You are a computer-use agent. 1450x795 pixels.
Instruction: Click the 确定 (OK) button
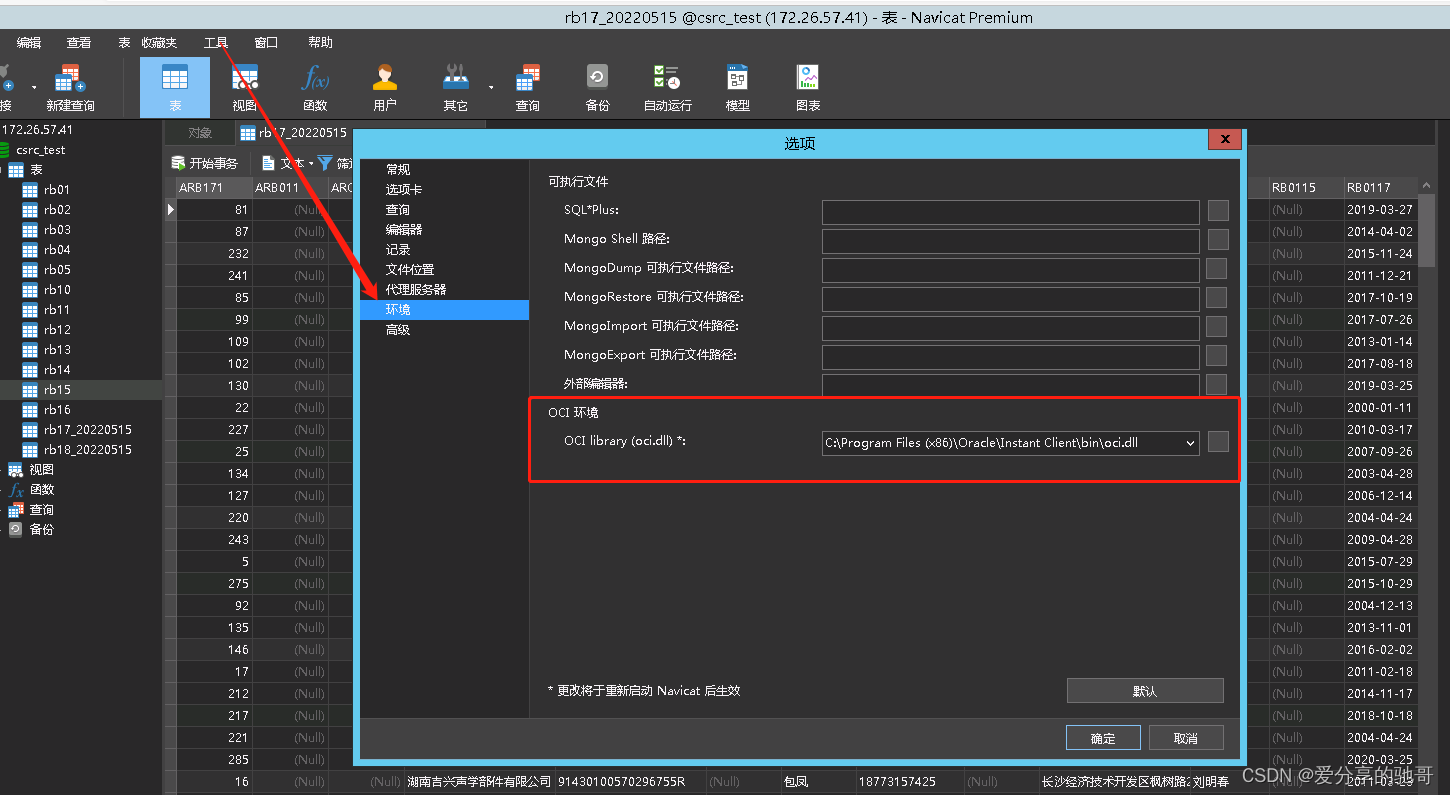click(x=1103, y=738)
